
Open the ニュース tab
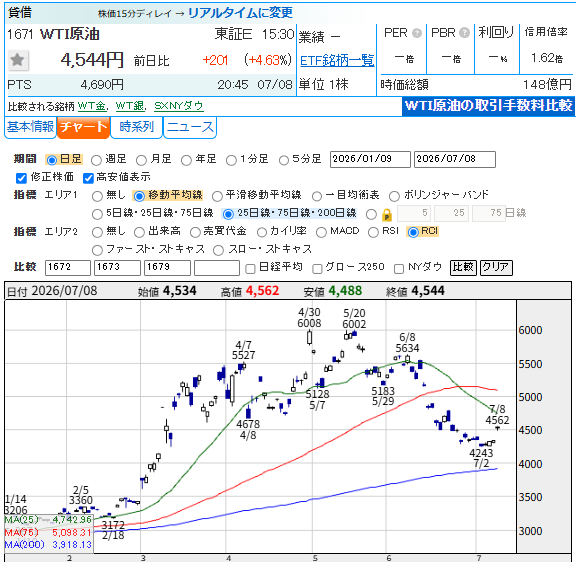point(190,127)
